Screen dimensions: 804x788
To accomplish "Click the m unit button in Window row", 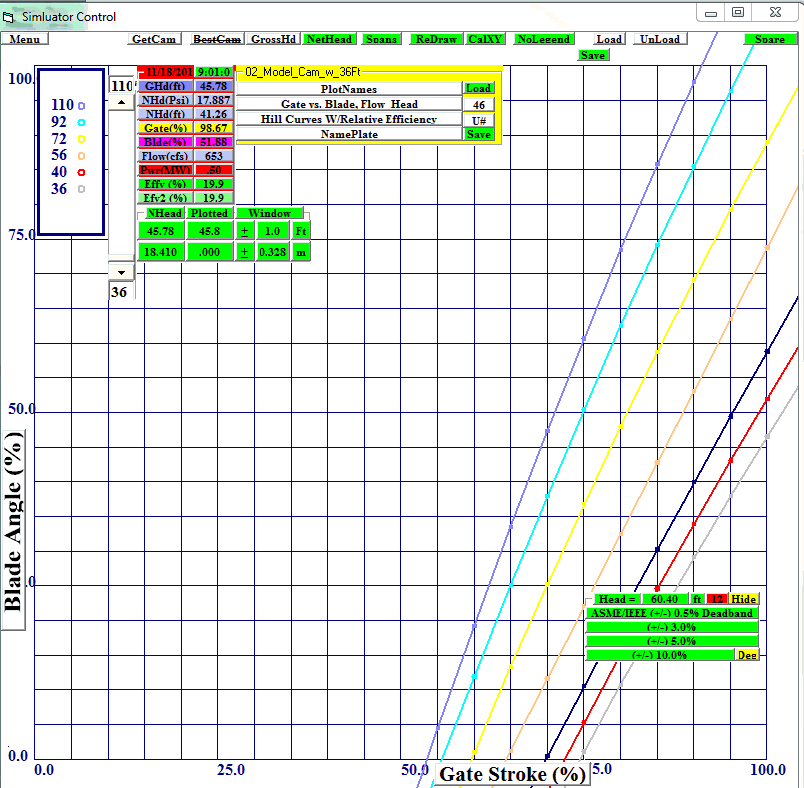I will 300,252.
